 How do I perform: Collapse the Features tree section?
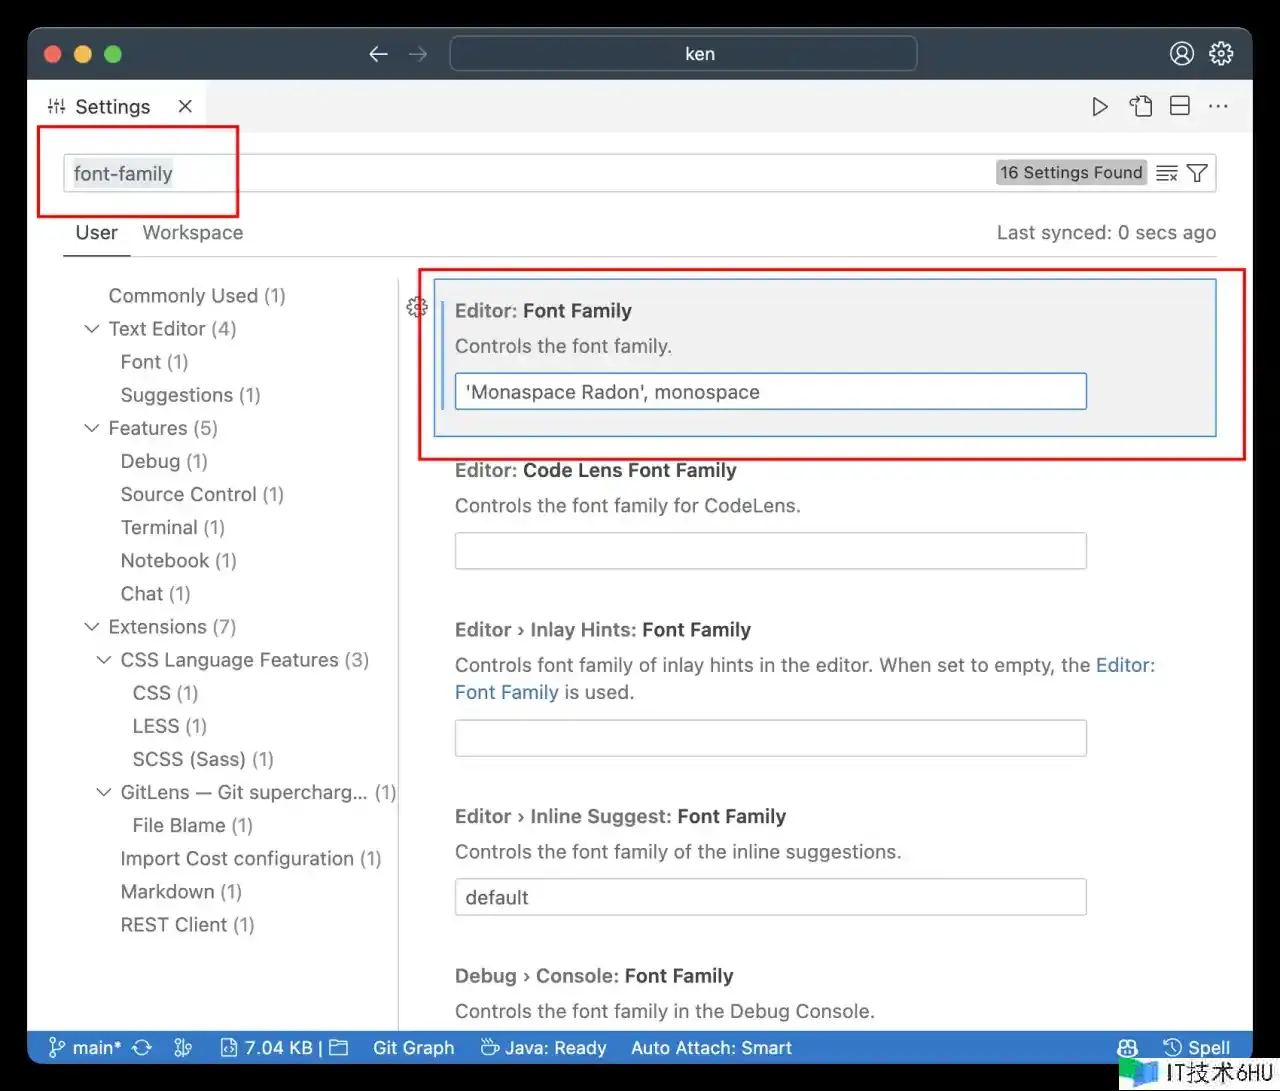92,428
